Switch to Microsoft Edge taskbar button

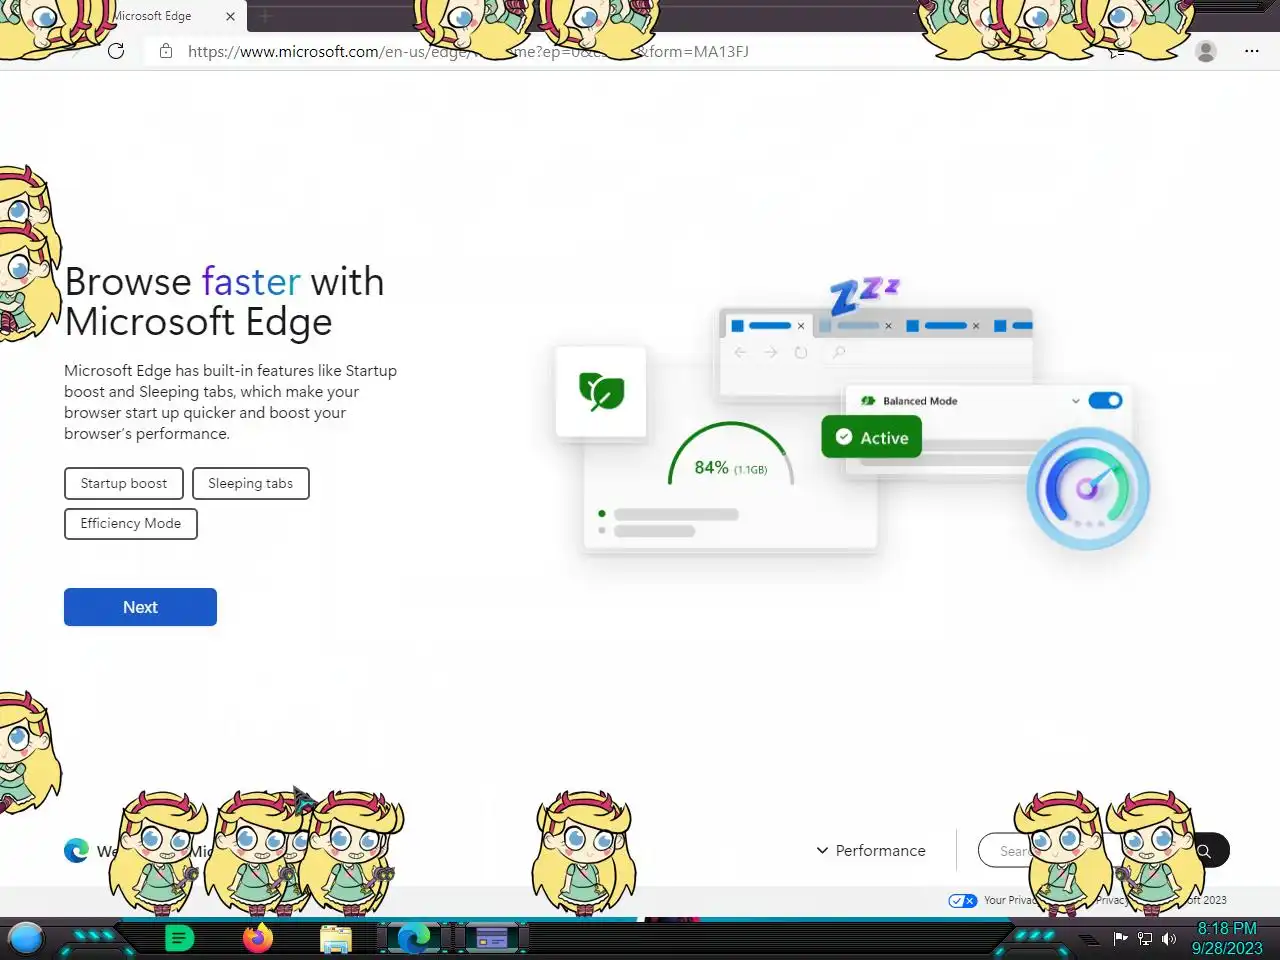click(x=414, y=938)
